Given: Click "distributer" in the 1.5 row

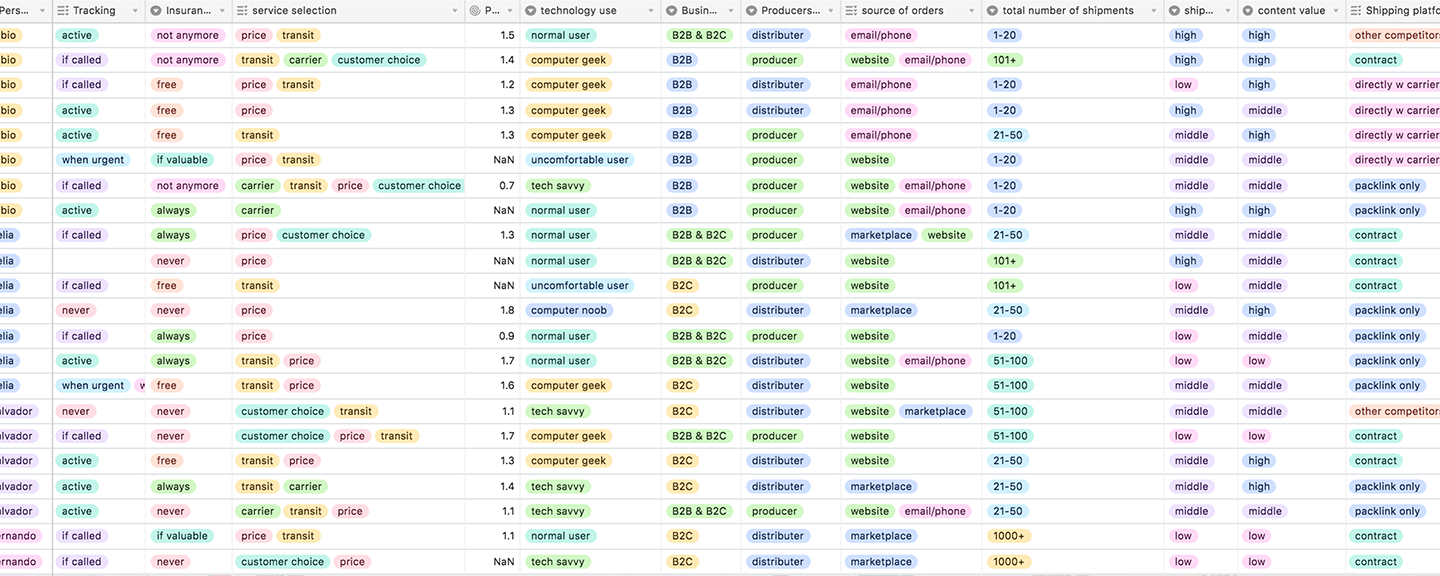Looking at the screenshot, I should tap(778, 36).
